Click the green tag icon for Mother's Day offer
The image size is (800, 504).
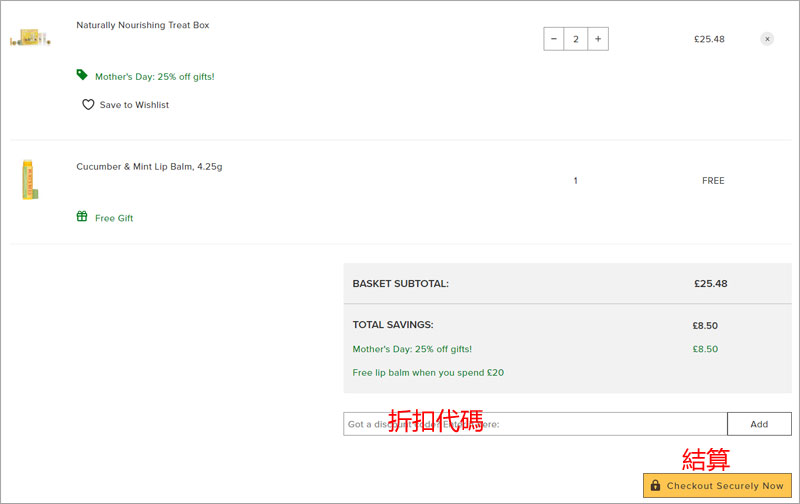point(82,75)
